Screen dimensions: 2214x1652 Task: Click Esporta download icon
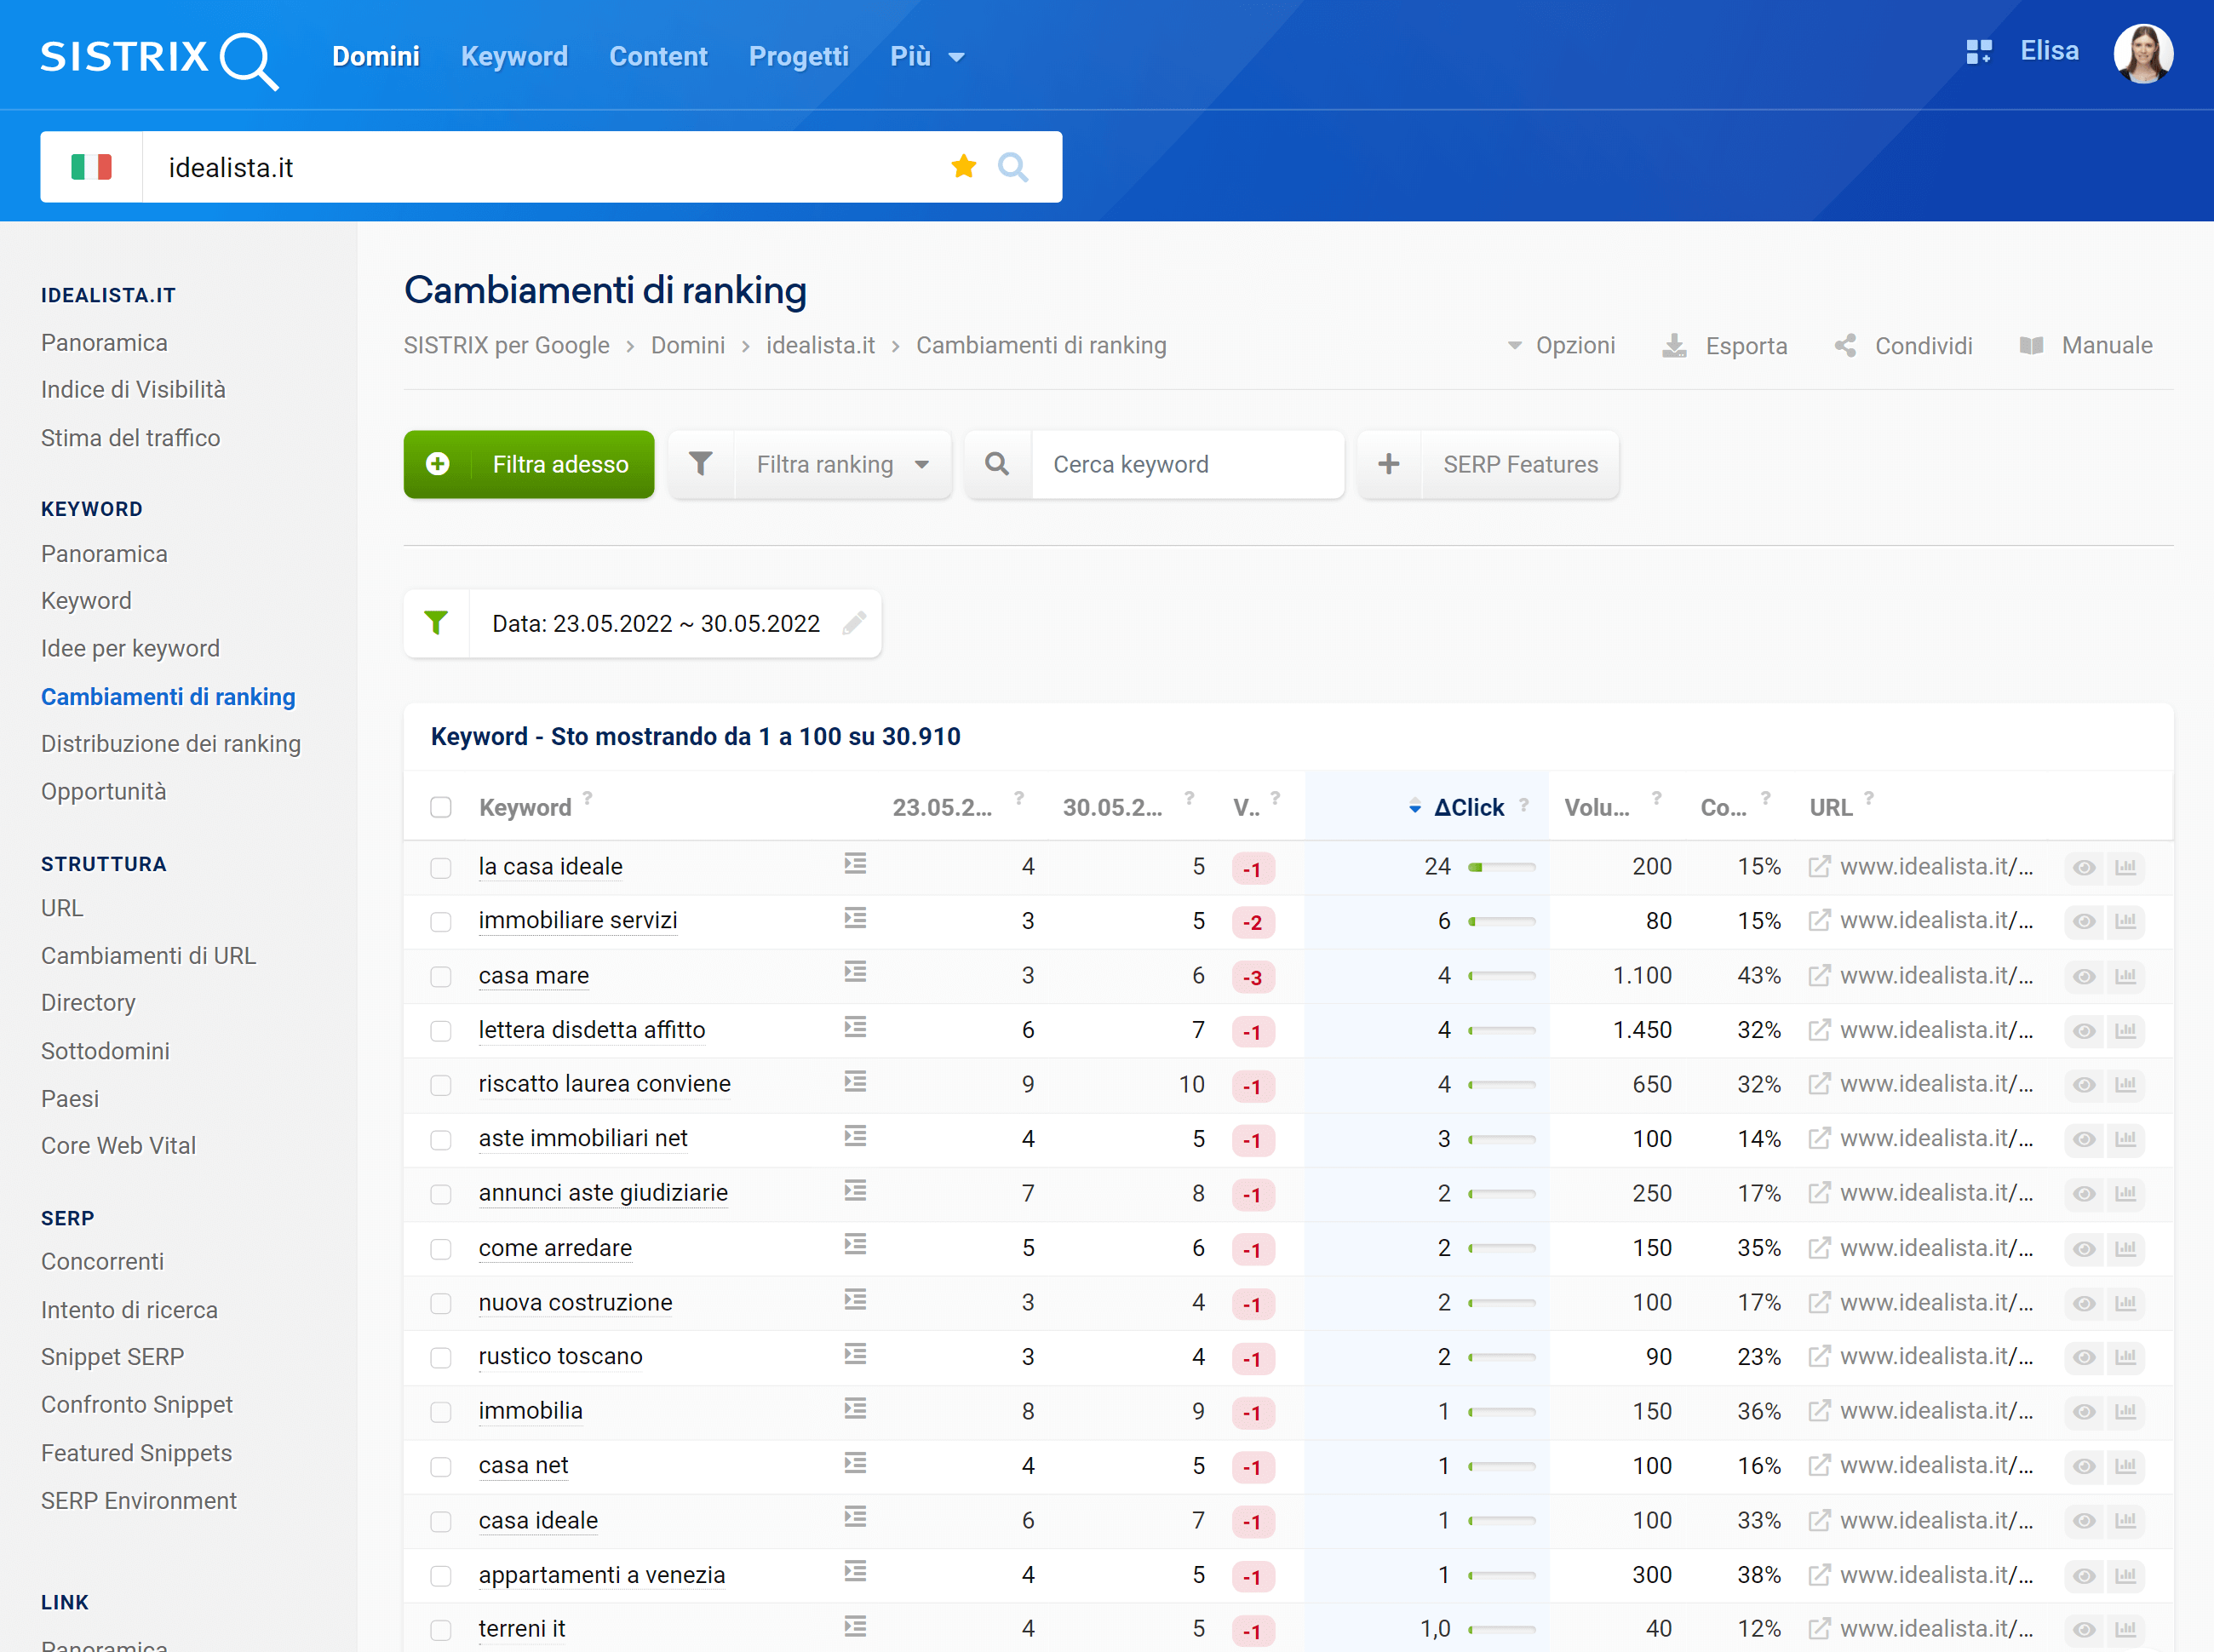tap(1674, 346)
